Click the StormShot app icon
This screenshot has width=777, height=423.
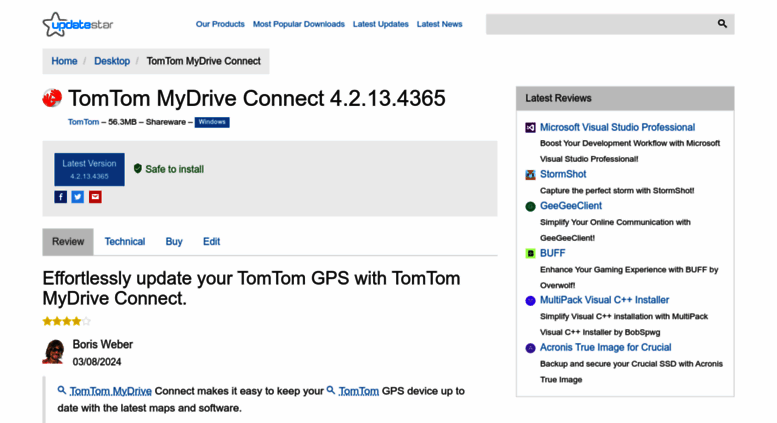[530, 175]
